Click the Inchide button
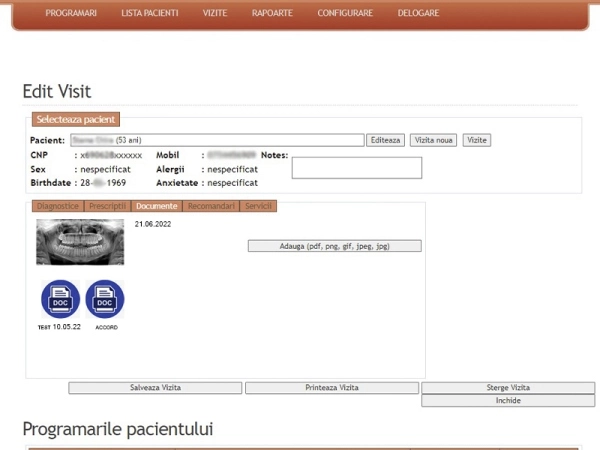Screen dimensions: 600x450 pyautogui.click(x=508, y=401)
